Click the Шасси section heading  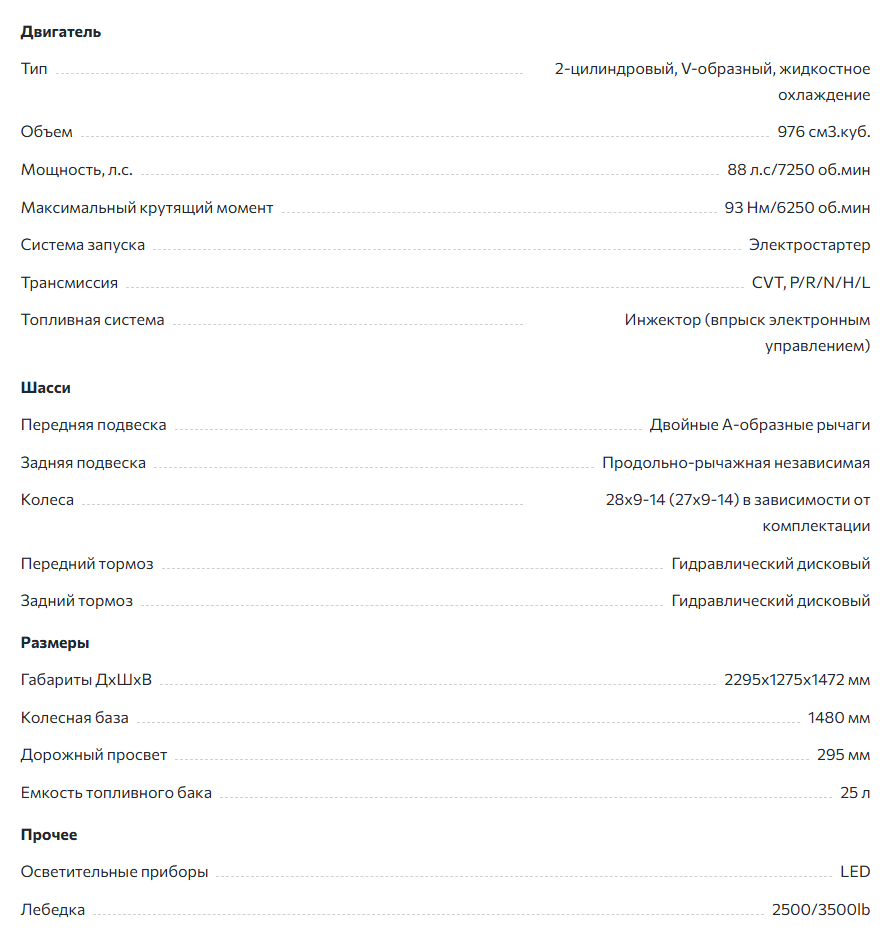click(x=46, y=388)
